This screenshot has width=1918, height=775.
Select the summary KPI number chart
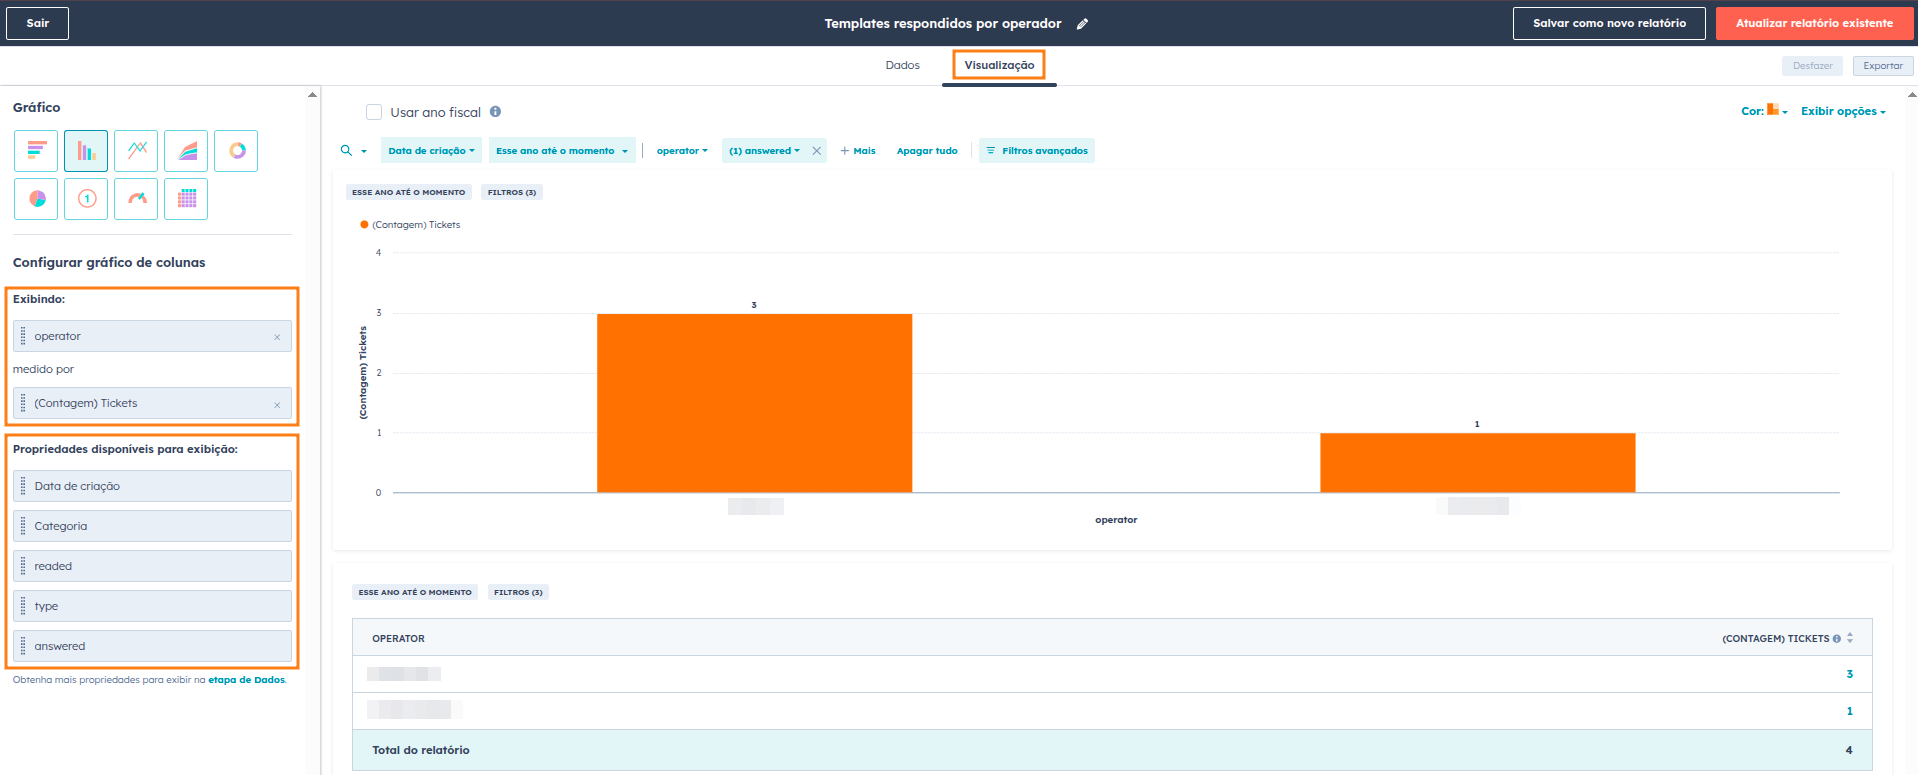coord(87,199)
